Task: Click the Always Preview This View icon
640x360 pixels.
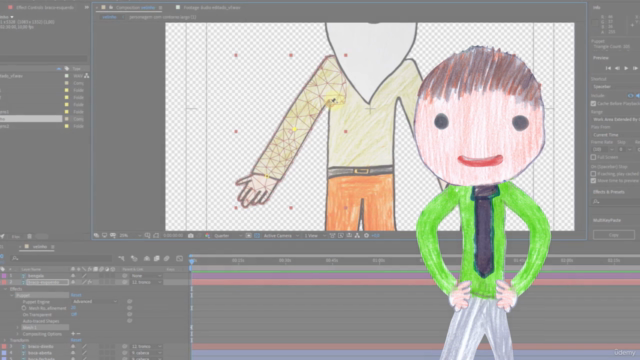Action: coord(96,236)
